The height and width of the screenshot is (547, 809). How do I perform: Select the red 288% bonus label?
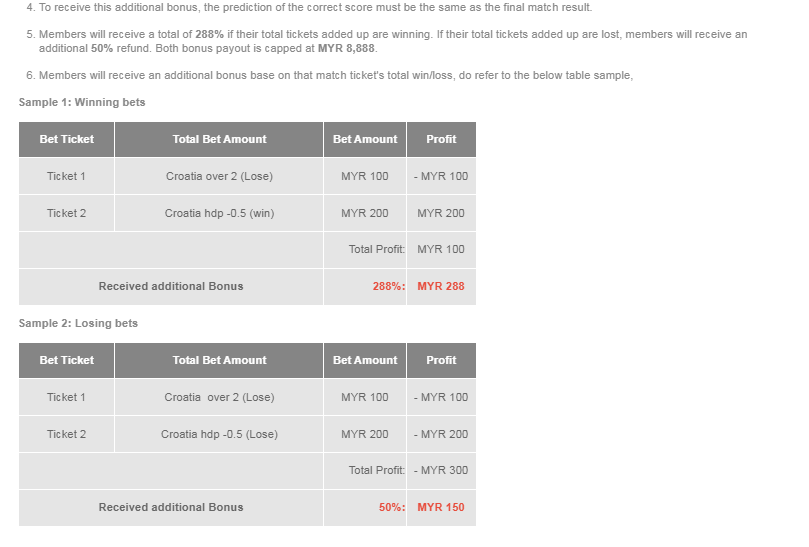[x=388, y=286]
